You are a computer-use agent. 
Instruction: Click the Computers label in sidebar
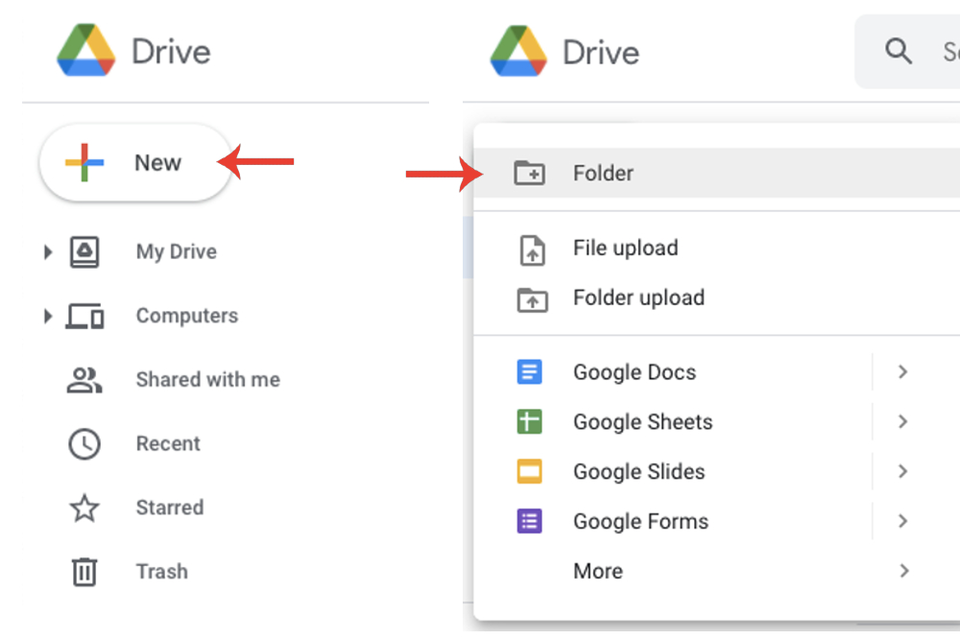pyautogui.click(x=187, y=316)
